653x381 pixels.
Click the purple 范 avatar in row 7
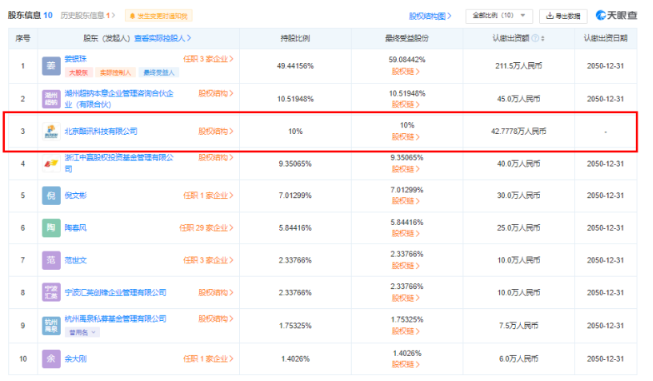51,260
